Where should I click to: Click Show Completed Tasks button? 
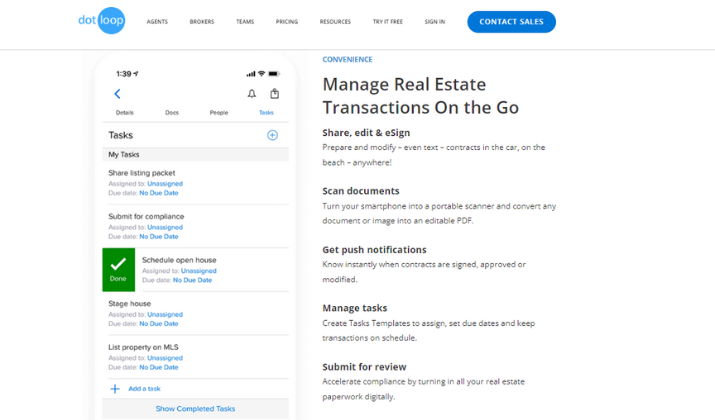click(196, 409)
